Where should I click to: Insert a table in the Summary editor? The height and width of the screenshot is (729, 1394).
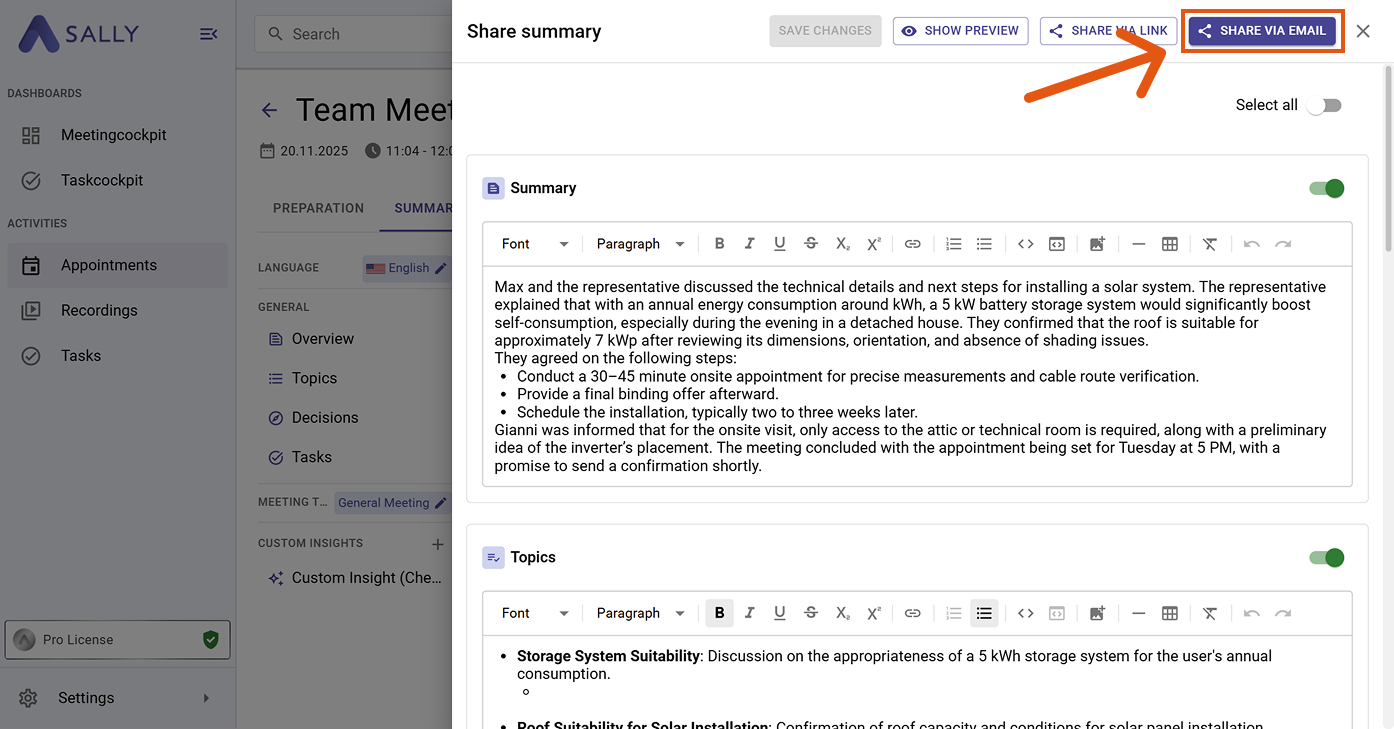click(x=1169, y=244)
